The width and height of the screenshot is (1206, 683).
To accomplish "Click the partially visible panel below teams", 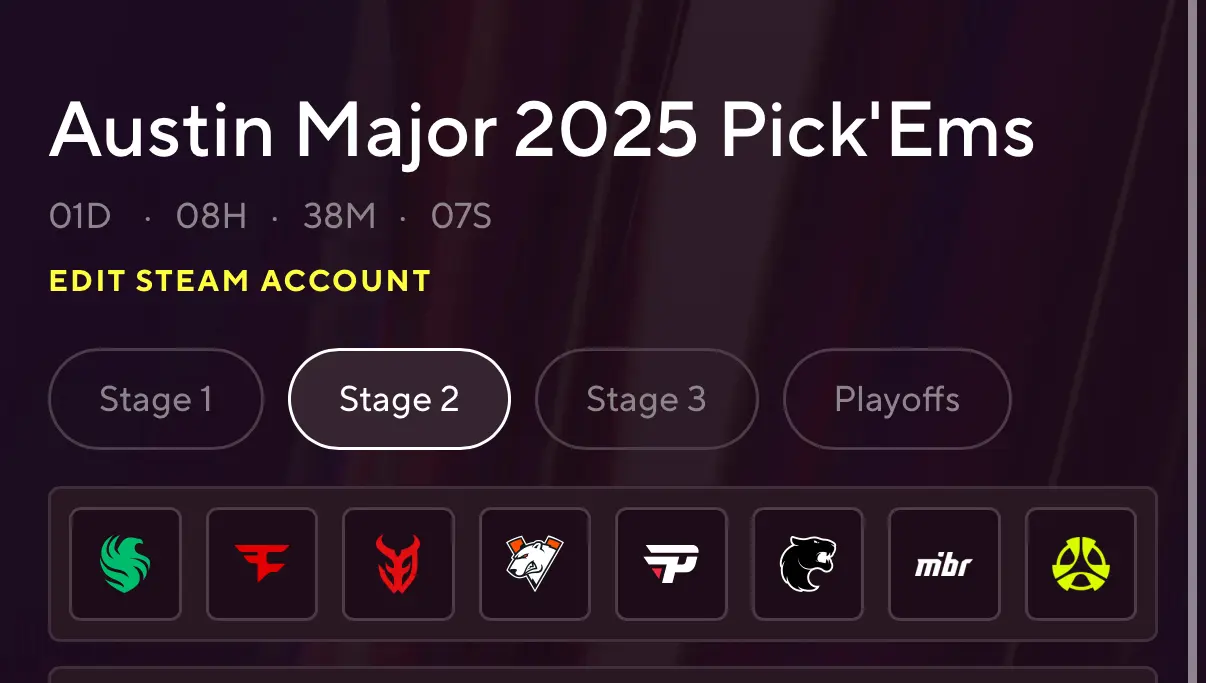I will click(603, 675).
